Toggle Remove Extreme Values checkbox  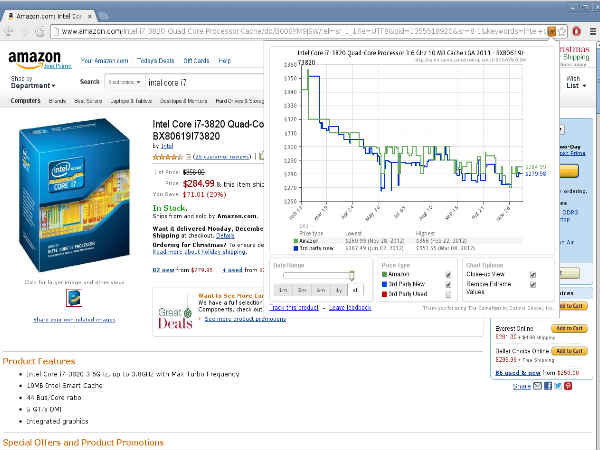(533, 285)
